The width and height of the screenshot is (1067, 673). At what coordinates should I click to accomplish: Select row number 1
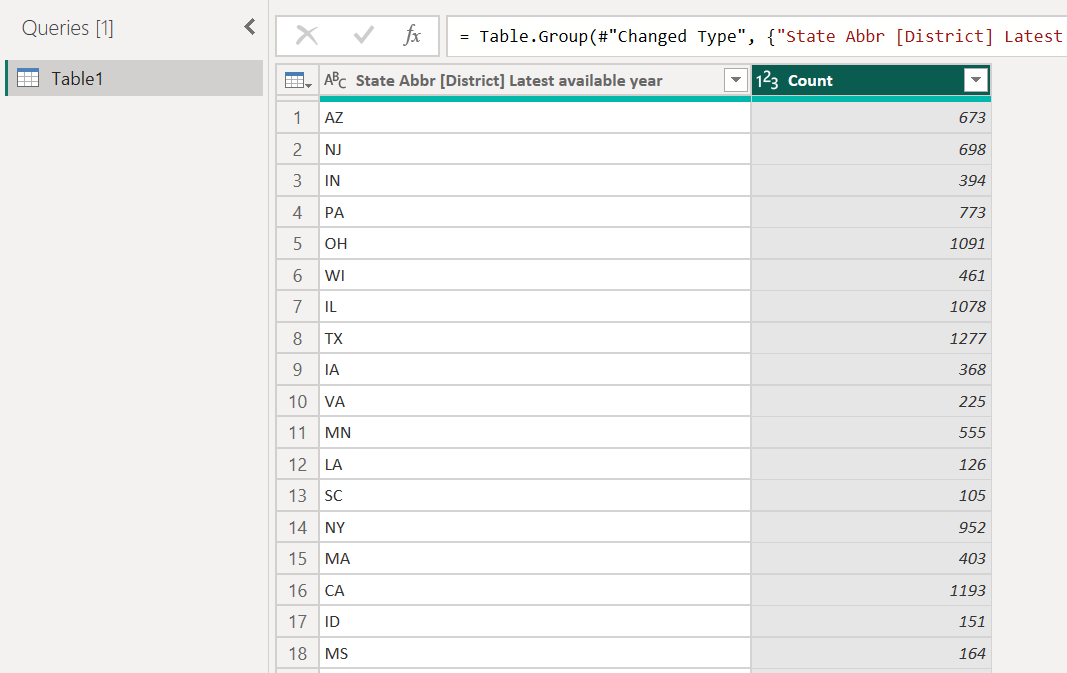(297, 117)
